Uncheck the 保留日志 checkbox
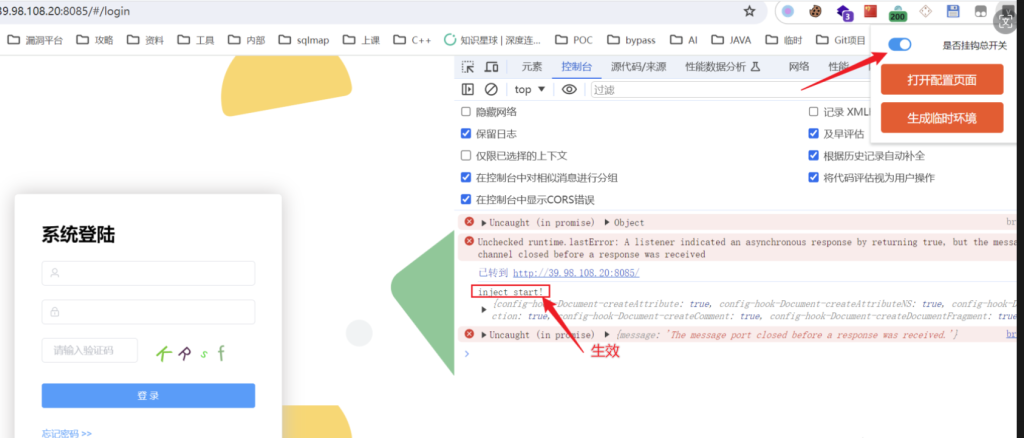The width and height of the screenshot is (1024, 438). coord(466,134)
